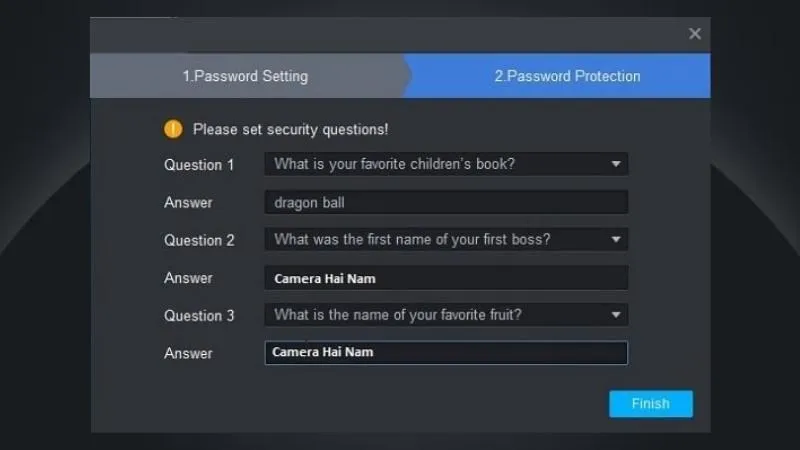Screen dimensions: 800x450
Task: Focus the answer field under Question 3
Action: (446, 353)
